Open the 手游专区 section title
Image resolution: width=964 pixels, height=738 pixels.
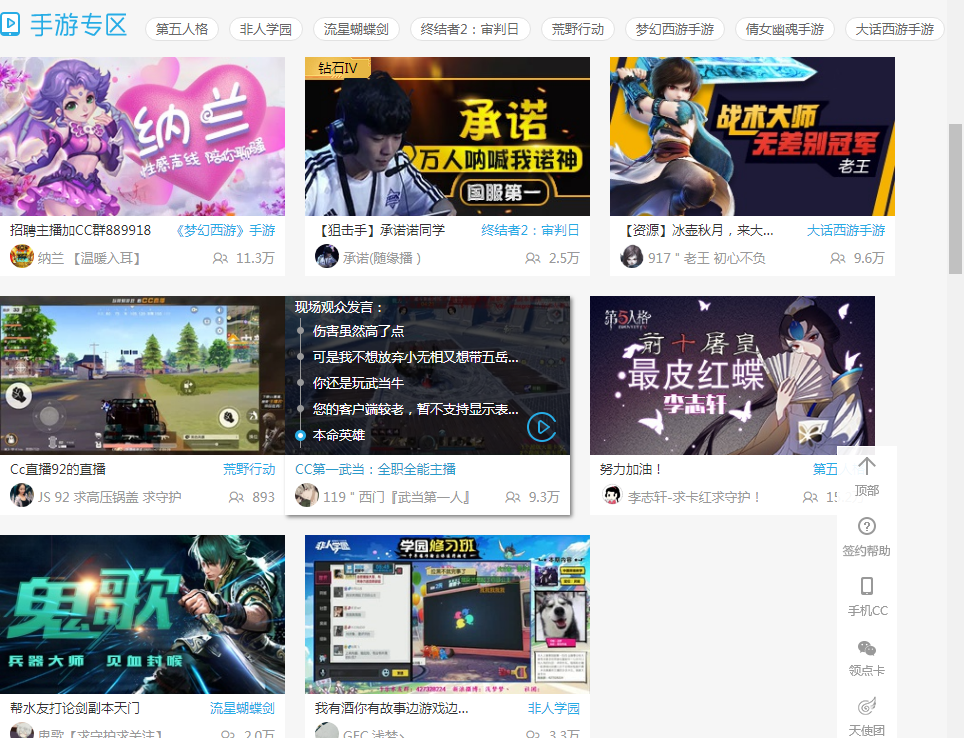pos(79,25)
